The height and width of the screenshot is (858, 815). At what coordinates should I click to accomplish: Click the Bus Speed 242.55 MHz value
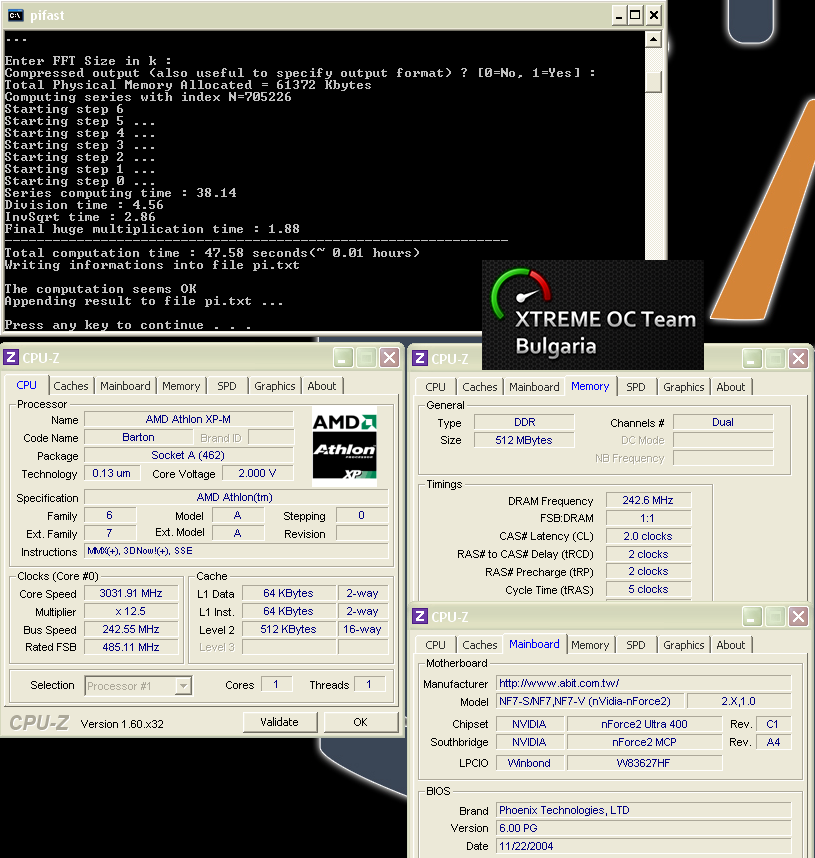(131, 629)
